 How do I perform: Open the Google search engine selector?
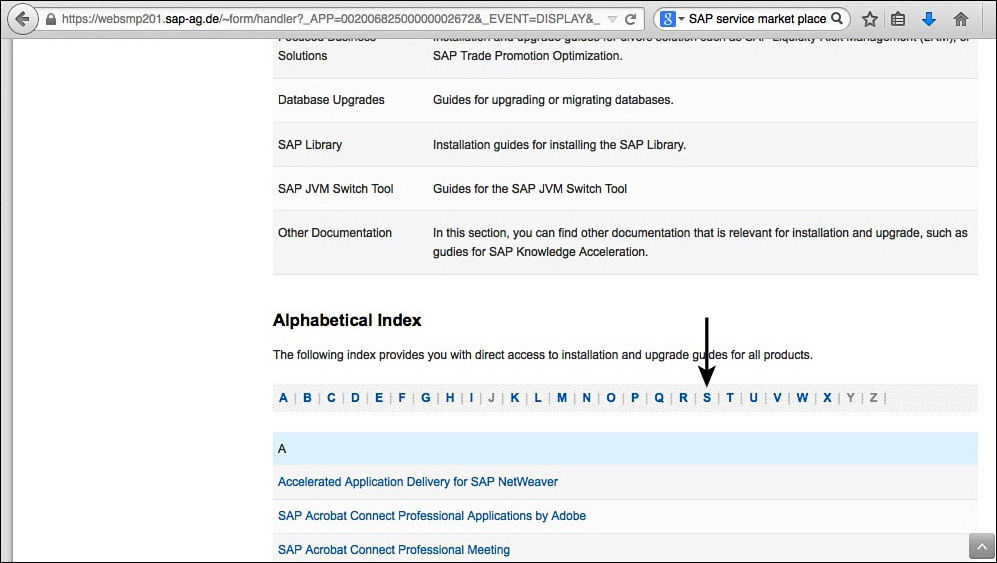[x=671, y=19]
